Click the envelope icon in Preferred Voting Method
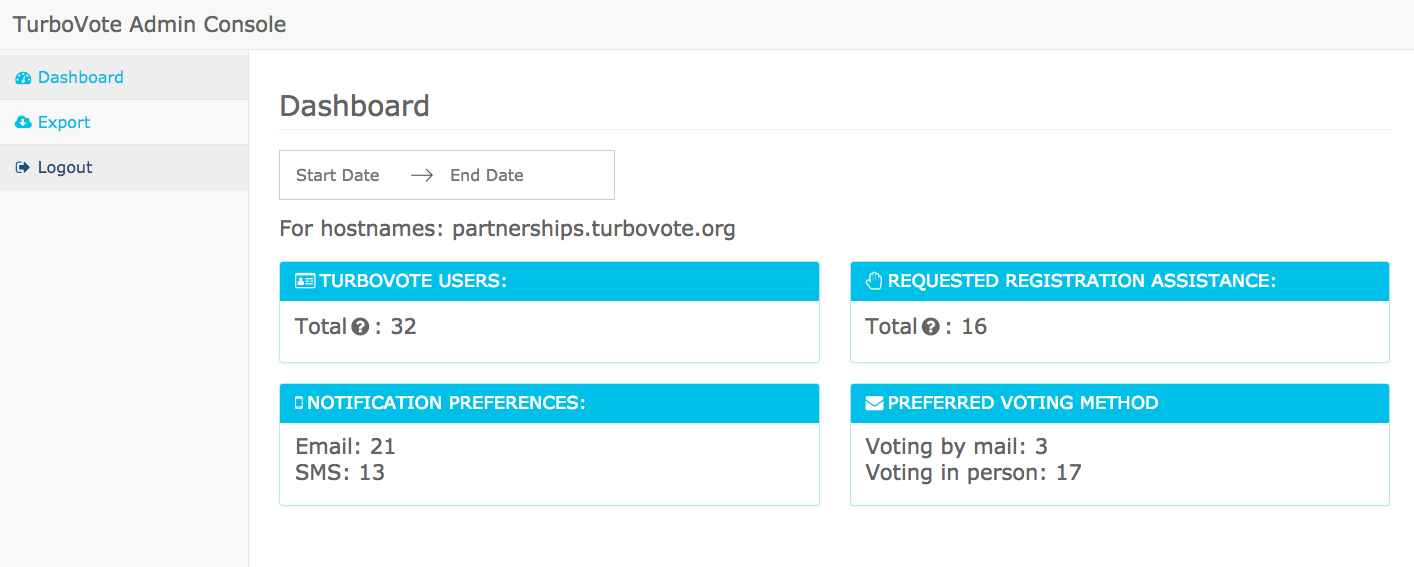Screen dimensions: 1414x567 [874, 403]
